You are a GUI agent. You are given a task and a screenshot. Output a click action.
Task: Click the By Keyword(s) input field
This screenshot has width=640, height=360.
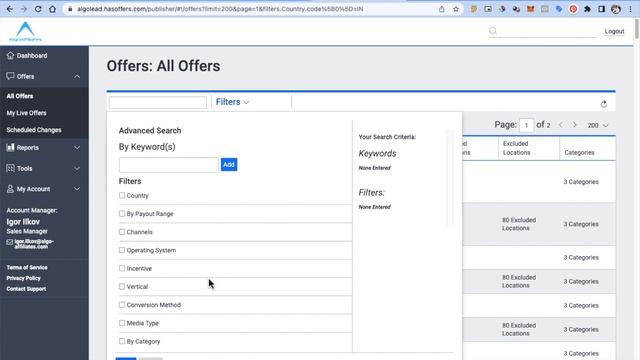tap(169, 165)
